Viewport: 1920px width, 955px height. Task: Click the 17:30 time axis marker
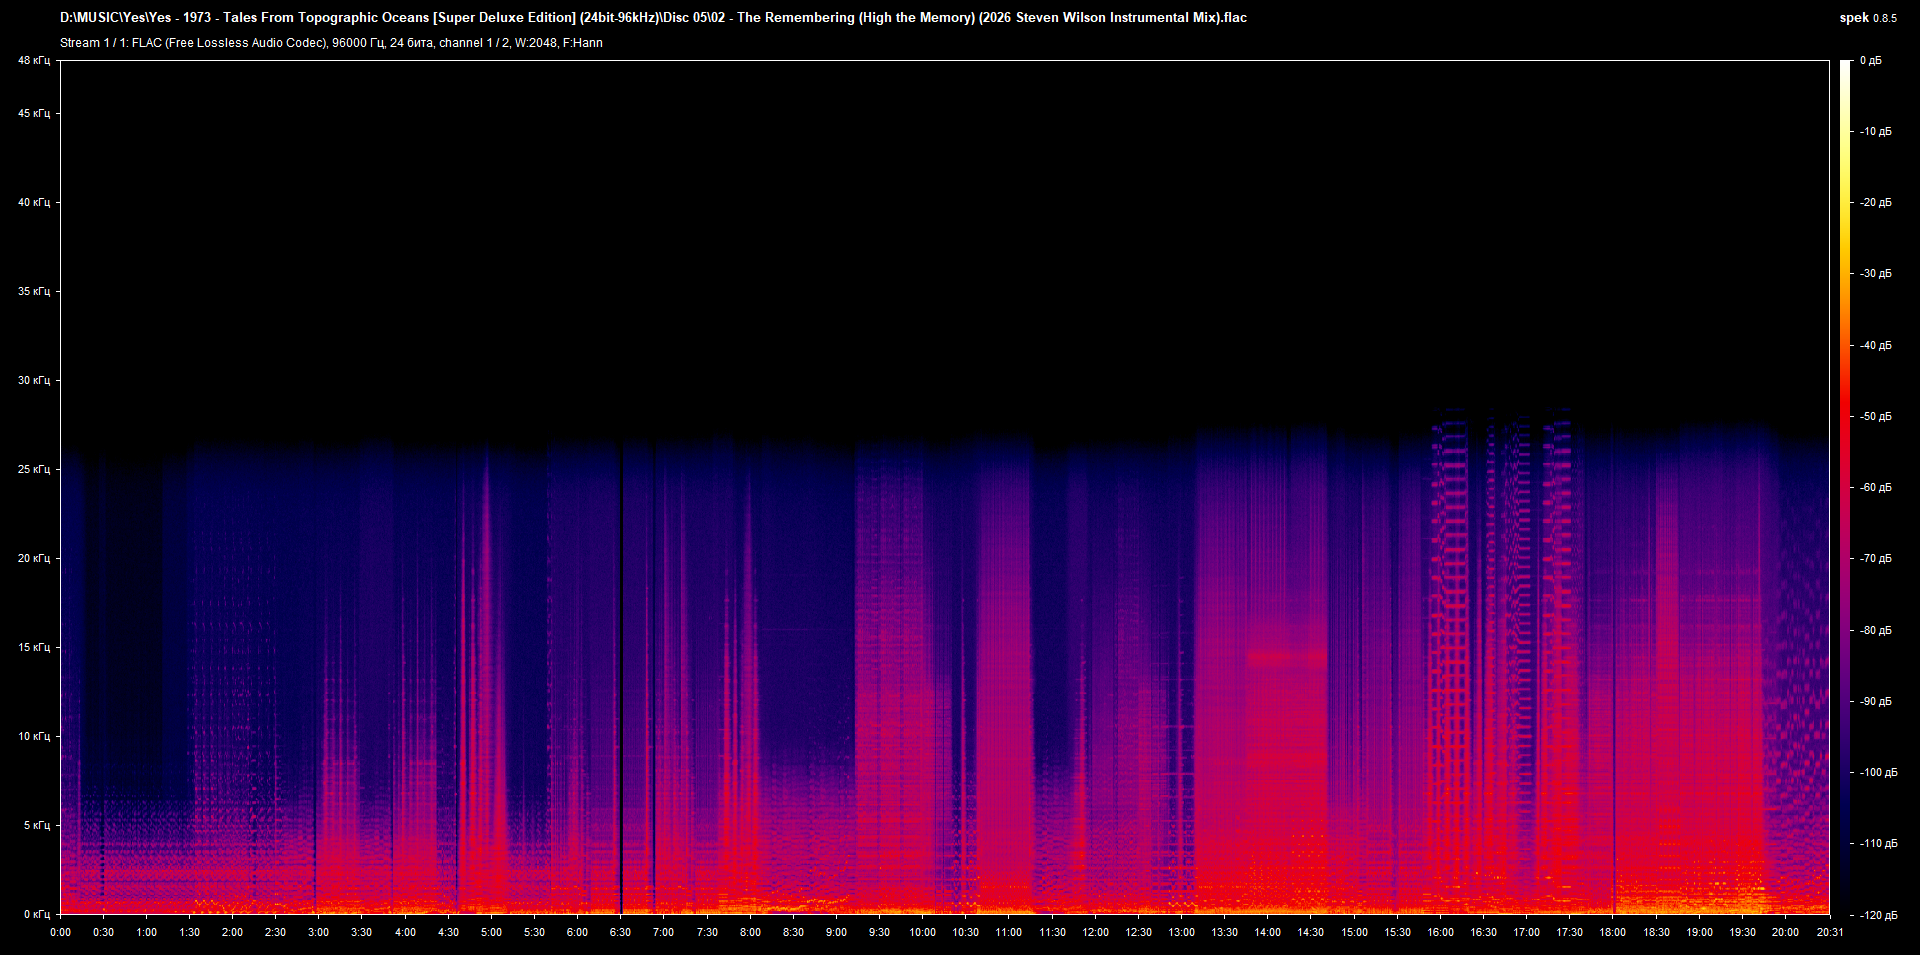coord(1569,933)
